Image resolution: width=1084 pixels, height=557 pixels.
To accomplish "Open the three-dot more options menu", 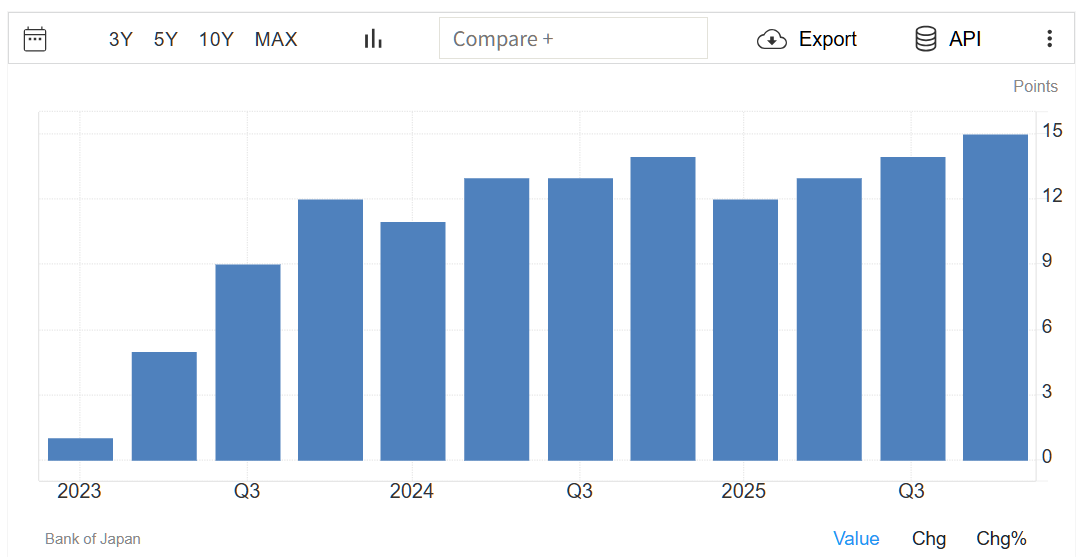I will click(x=1049, y=39).
